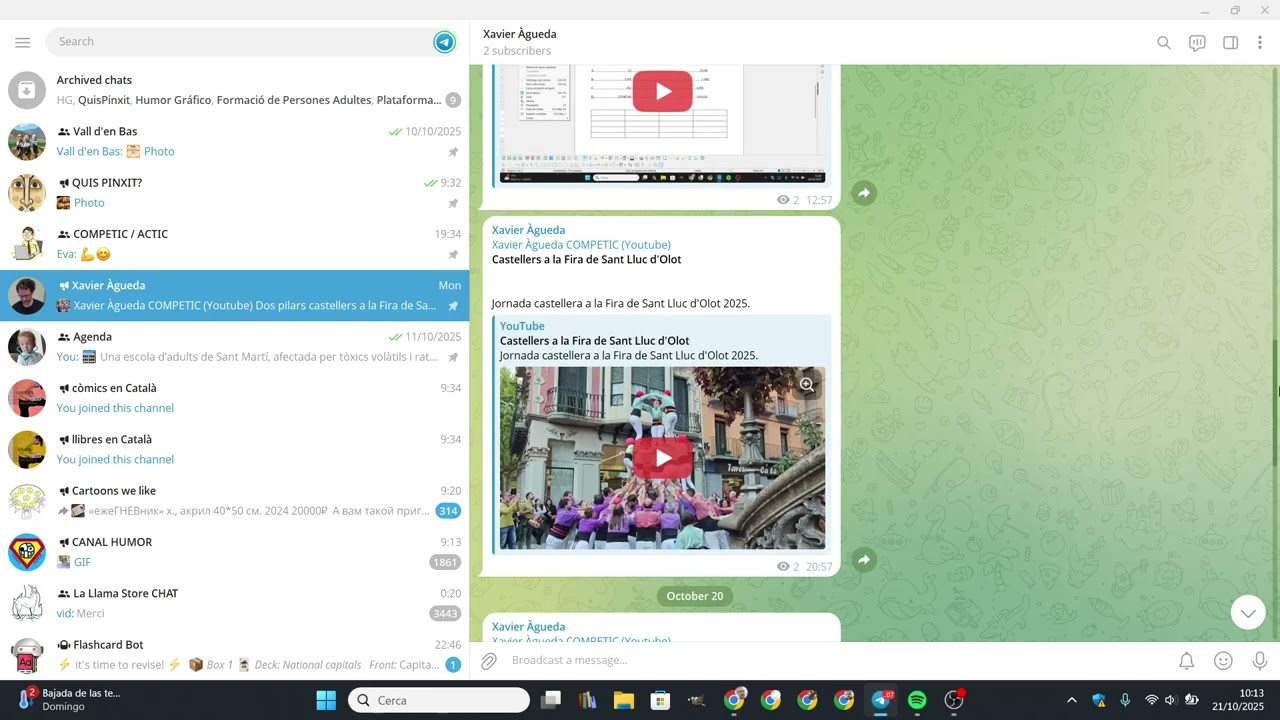Click the 3443 unread badge on La Llama Store
1280x720 pixels.
445,613
